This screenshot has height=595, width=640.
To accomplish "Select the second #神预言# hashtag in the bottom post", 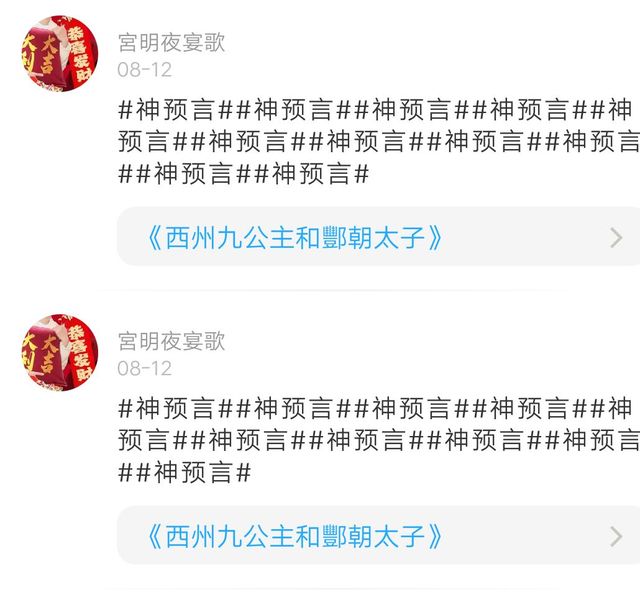I will pos(293,409).
